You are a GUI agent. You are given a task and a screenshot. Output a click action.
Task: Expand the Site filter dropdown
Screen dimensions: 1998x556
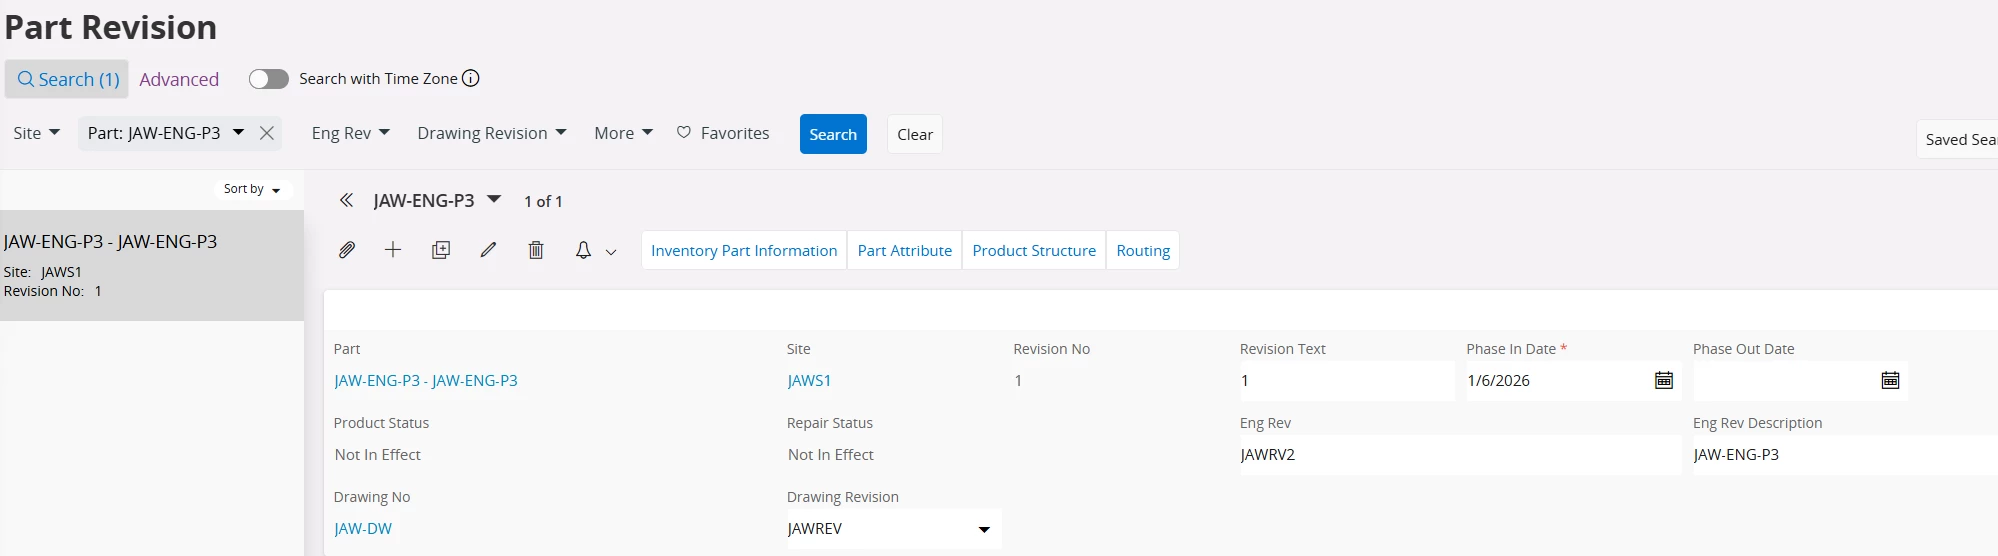coord(37,133)
